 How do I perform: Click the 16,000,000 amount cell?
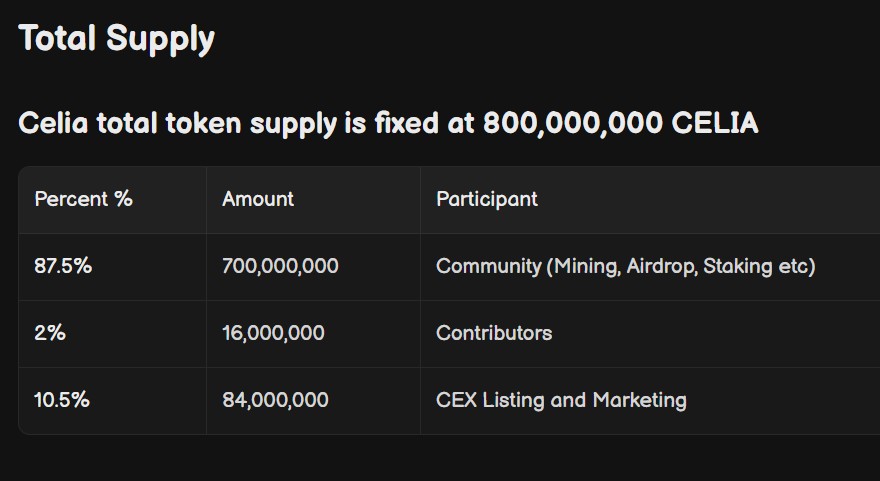pos(273,333)
